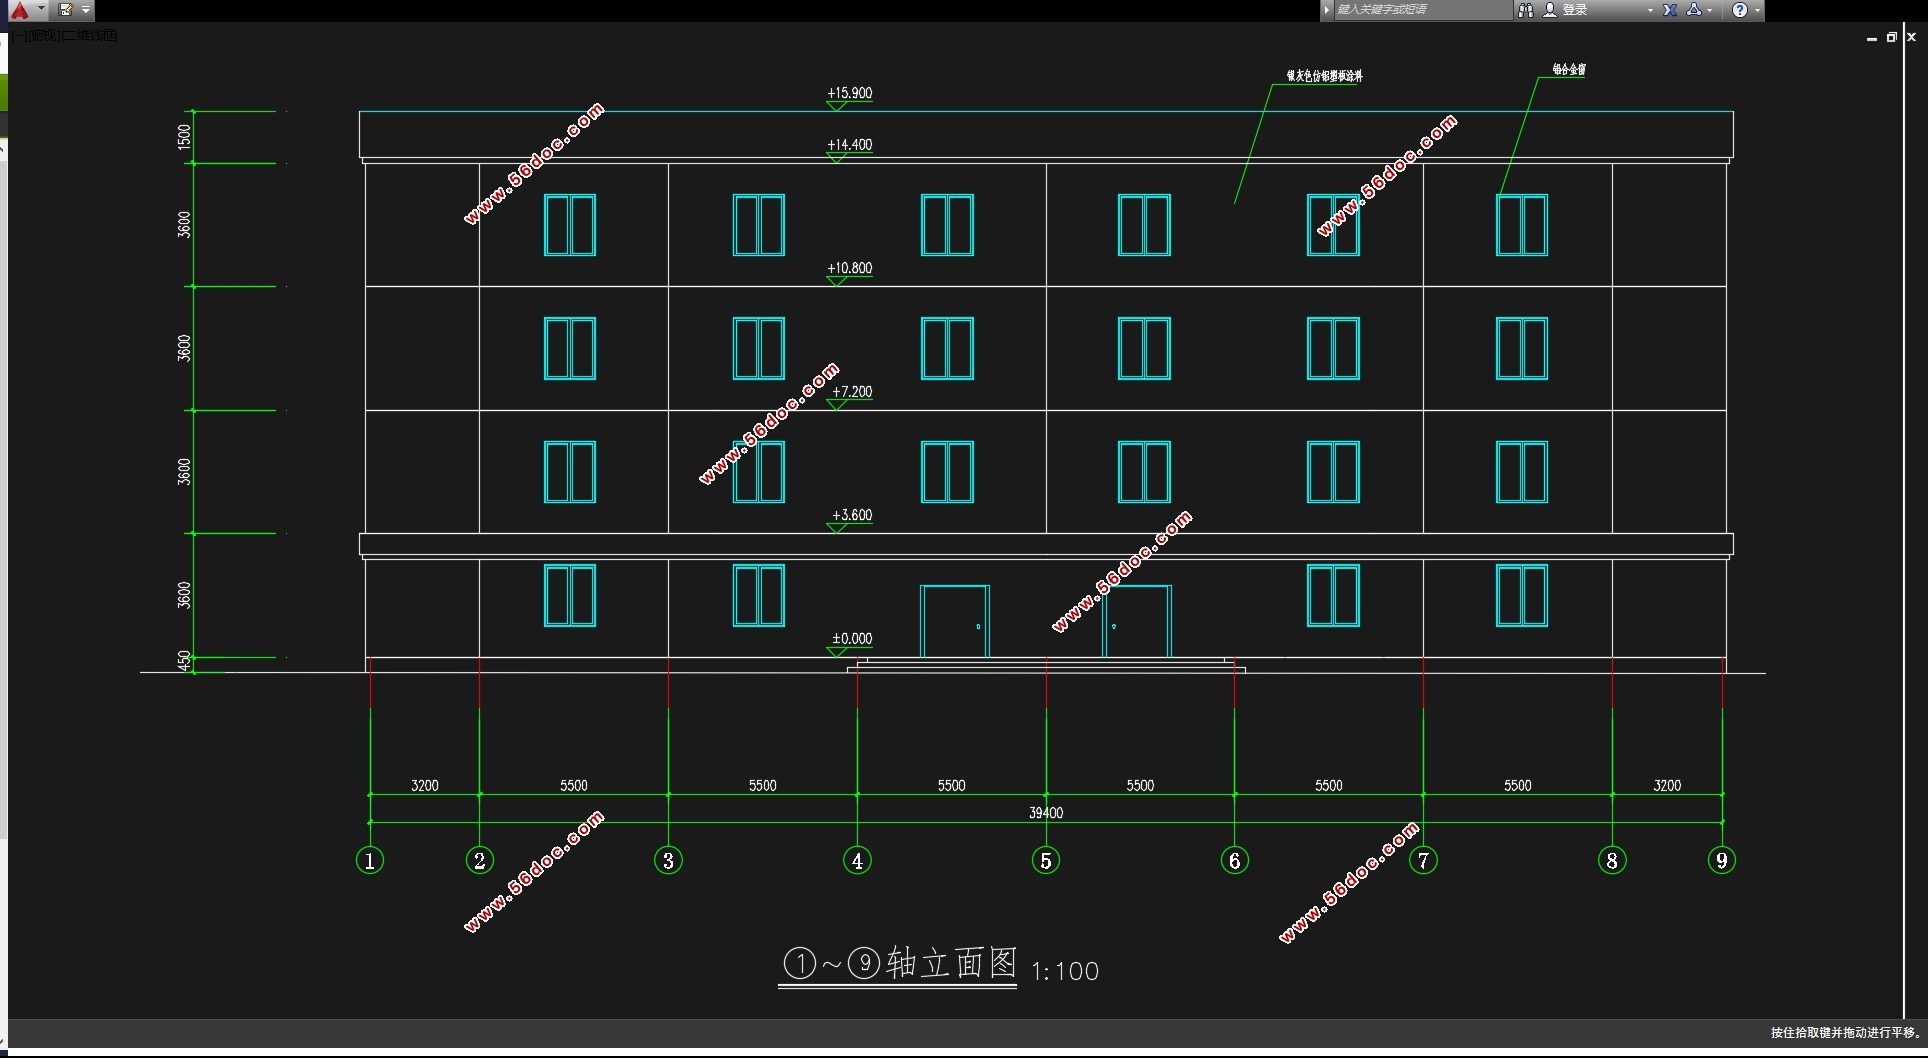The image size is (1928, 1058).
Task: Open Autodesk Exchange via the X icon
Action: pos(1670,10)
